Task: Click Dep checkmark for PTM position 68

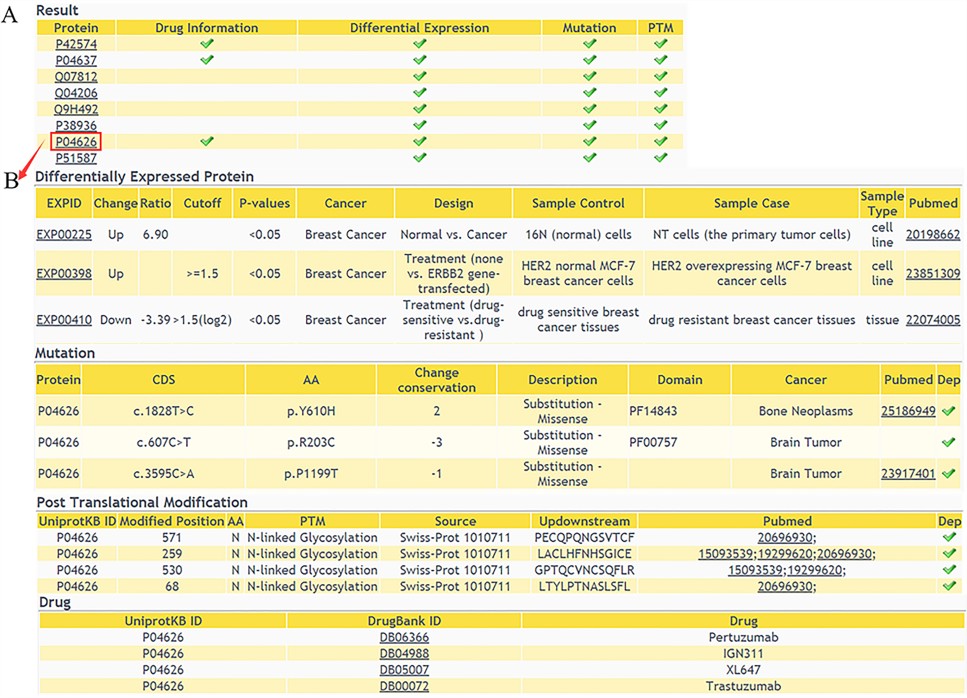Action: 949,585
